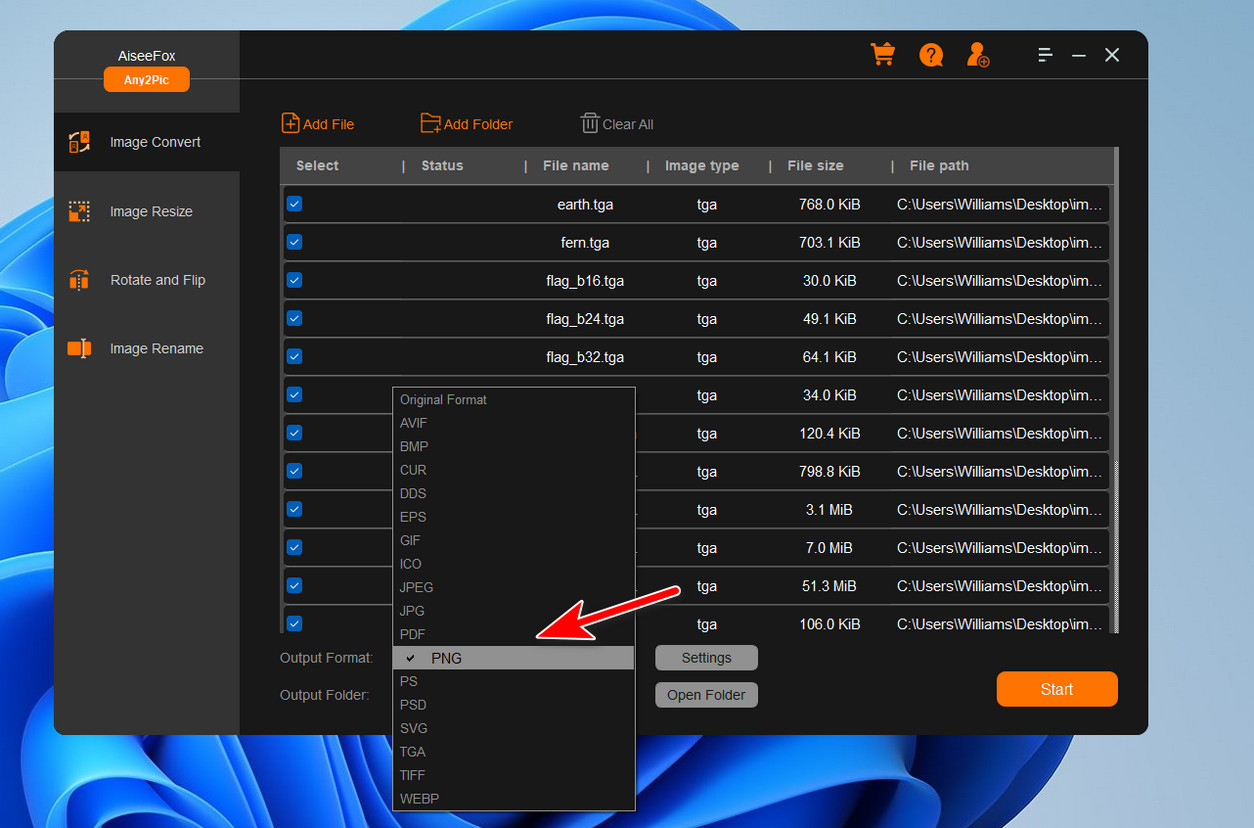Screen dimensions: 1254x828
Task: Toggle checkbox of the 798.8 KiB row
Action: point(294,470)
